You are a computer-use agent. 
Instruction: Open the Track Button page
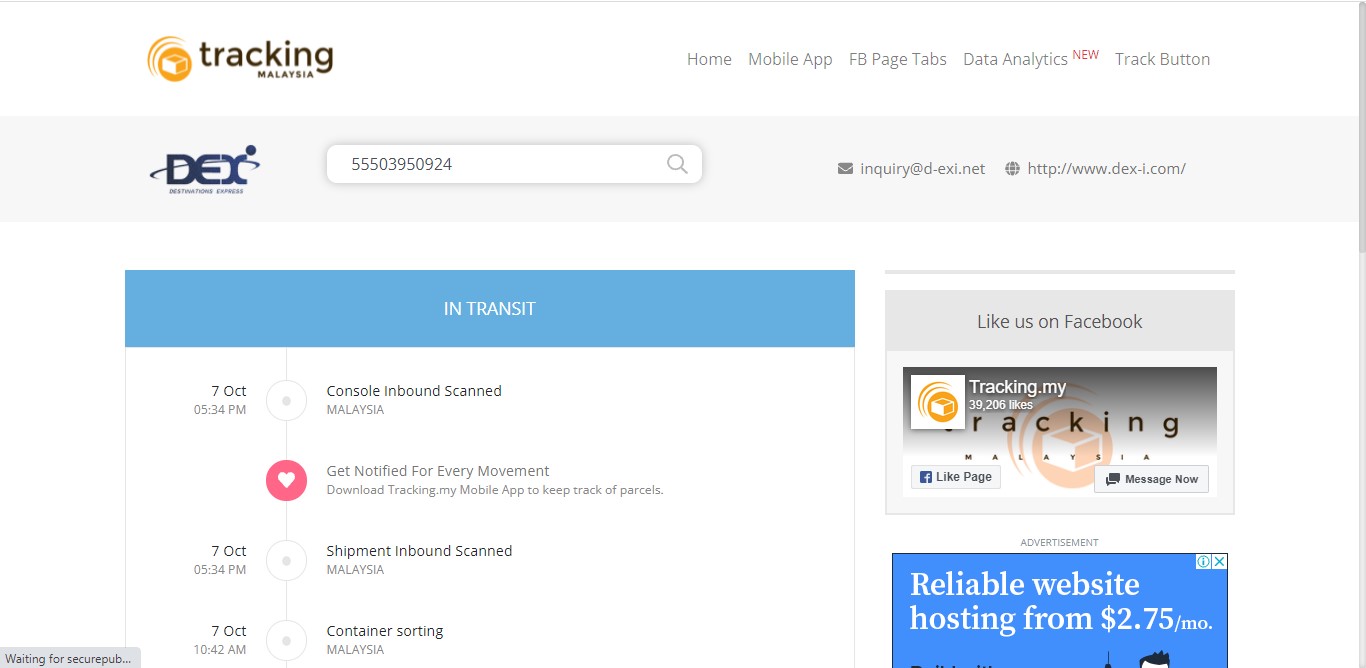tap(1162, 59)
